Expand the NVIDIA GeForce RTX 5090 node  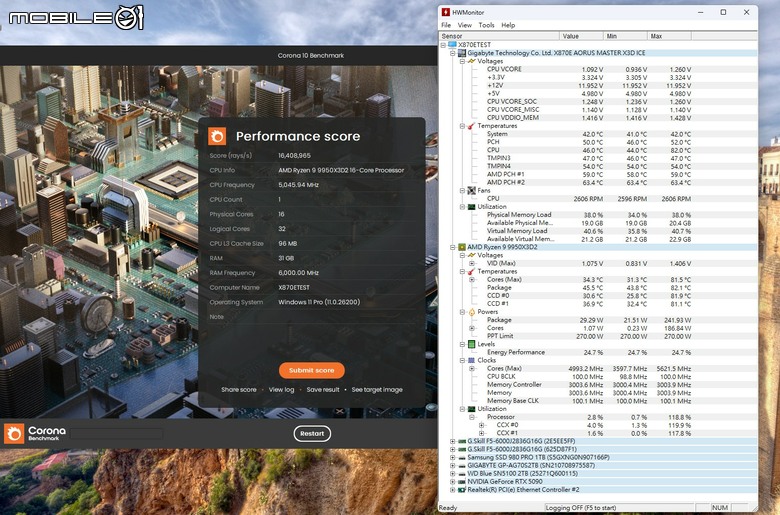pos(453,482)
